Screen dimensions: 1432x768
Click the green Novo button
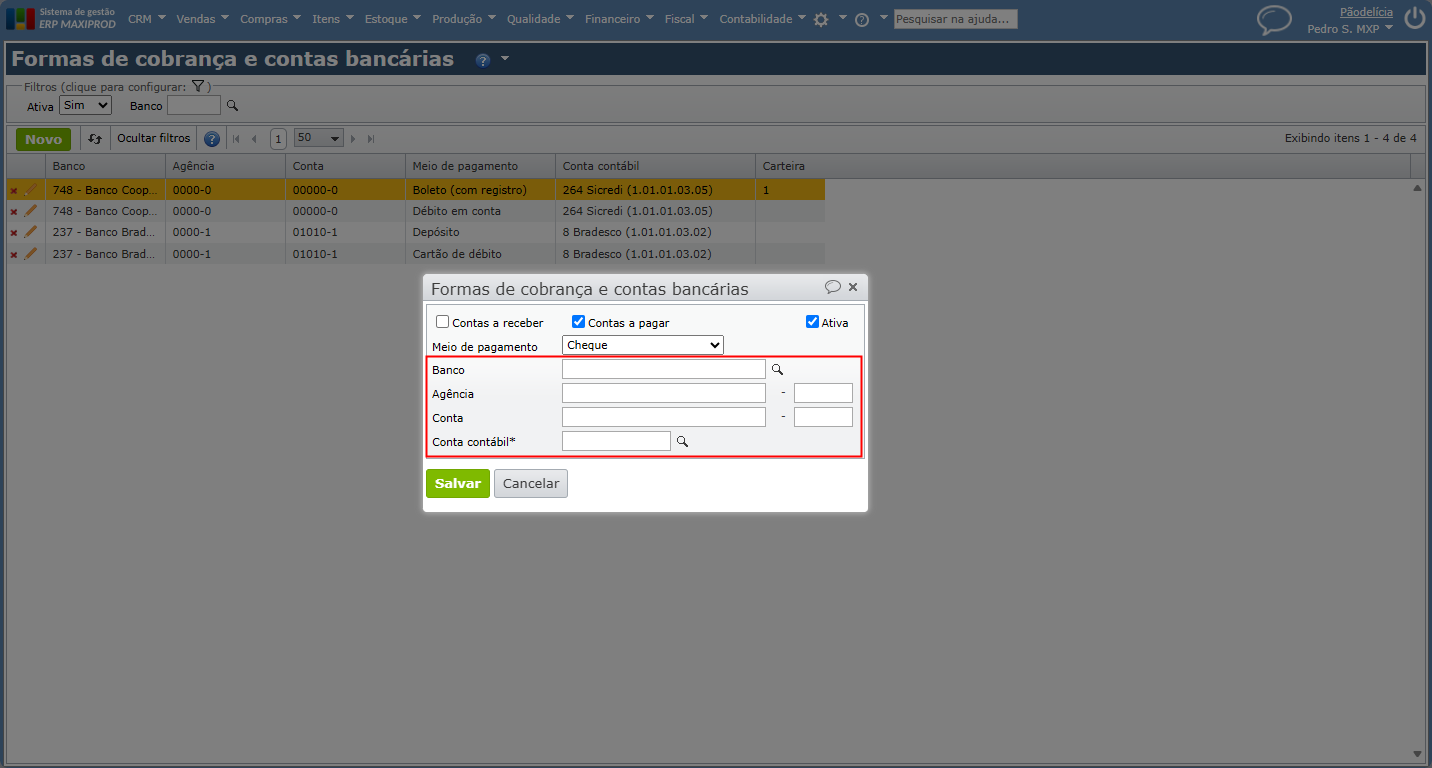[43, 139]
